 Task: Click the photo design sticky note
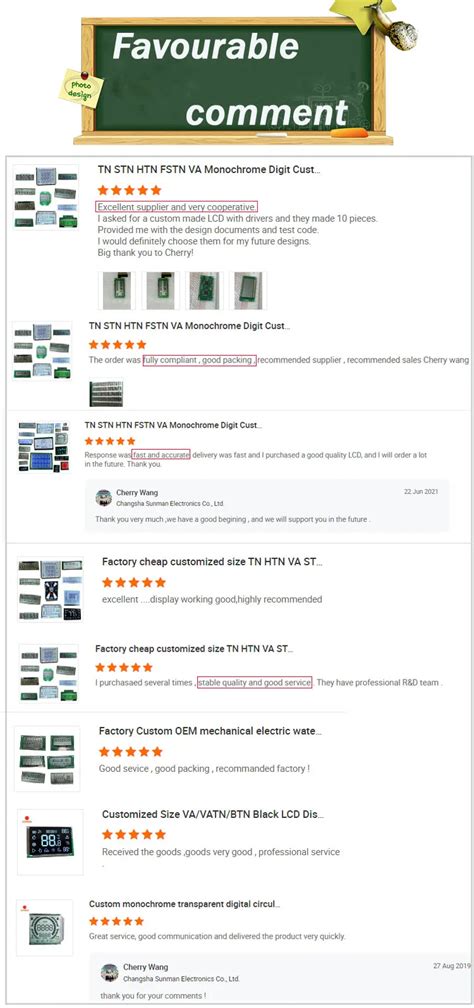coord(81,89)
